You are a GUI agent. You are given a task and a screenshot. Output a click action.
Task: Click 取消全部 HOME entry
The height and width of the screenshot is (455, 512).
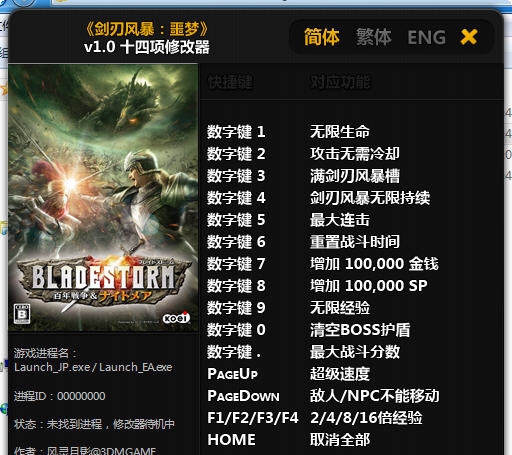point(288,440)
